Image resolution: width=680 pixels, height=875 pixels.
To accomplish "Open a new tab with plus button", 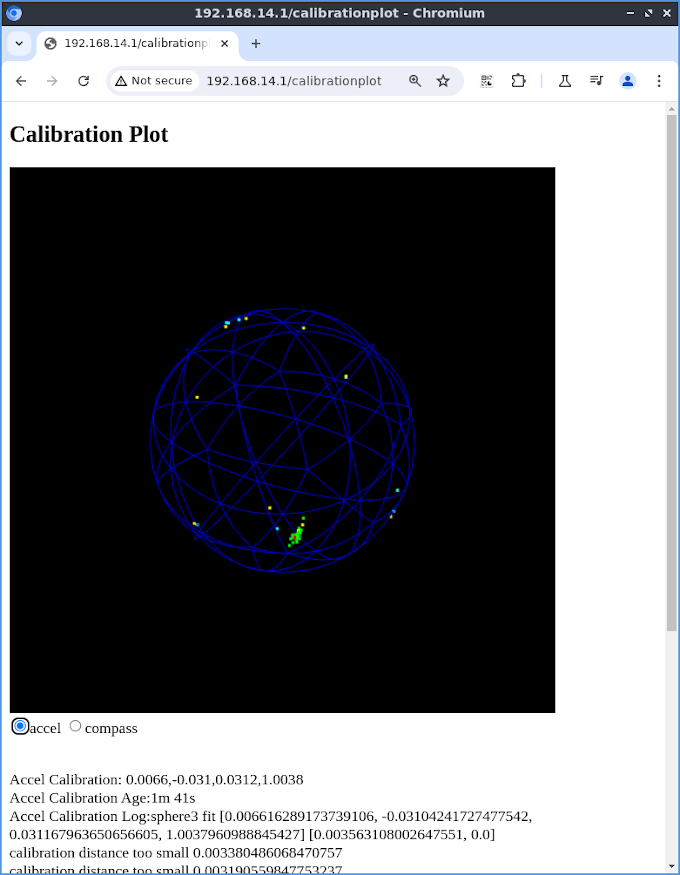I will 256,44.
